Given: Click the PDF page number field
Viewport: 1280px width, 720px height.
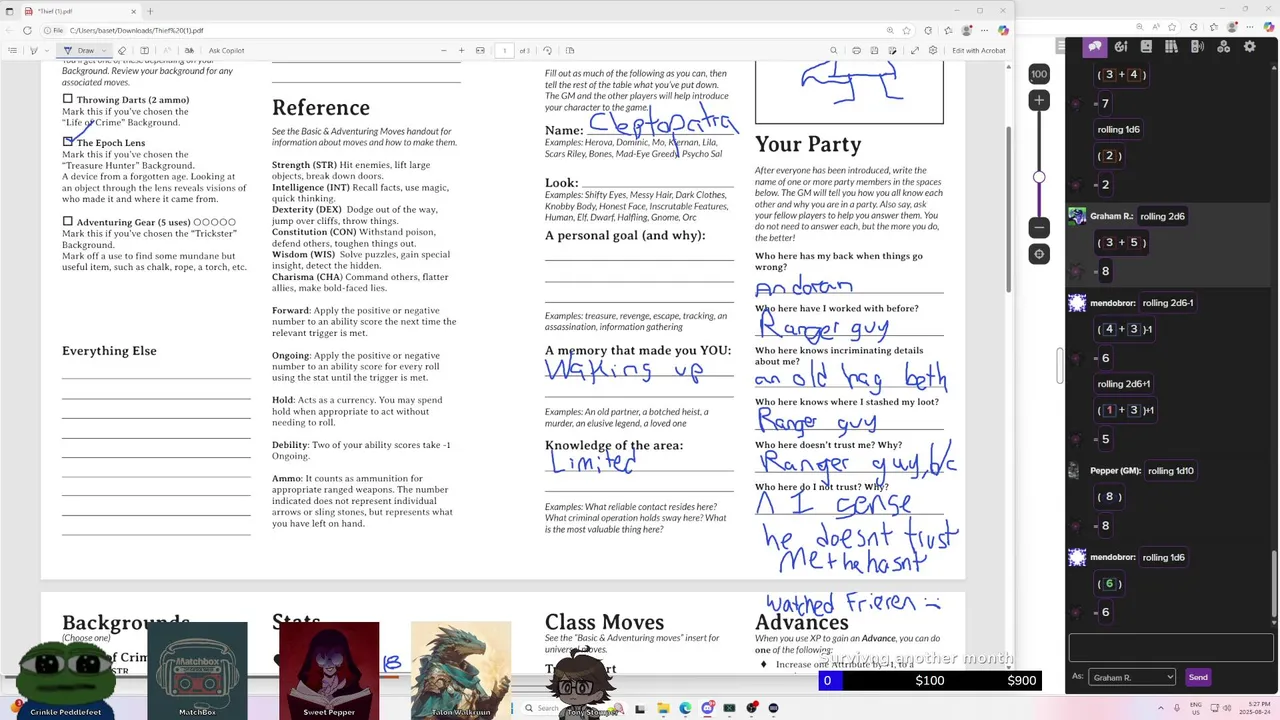Looking at the screenshot, I should pos(504,50).
